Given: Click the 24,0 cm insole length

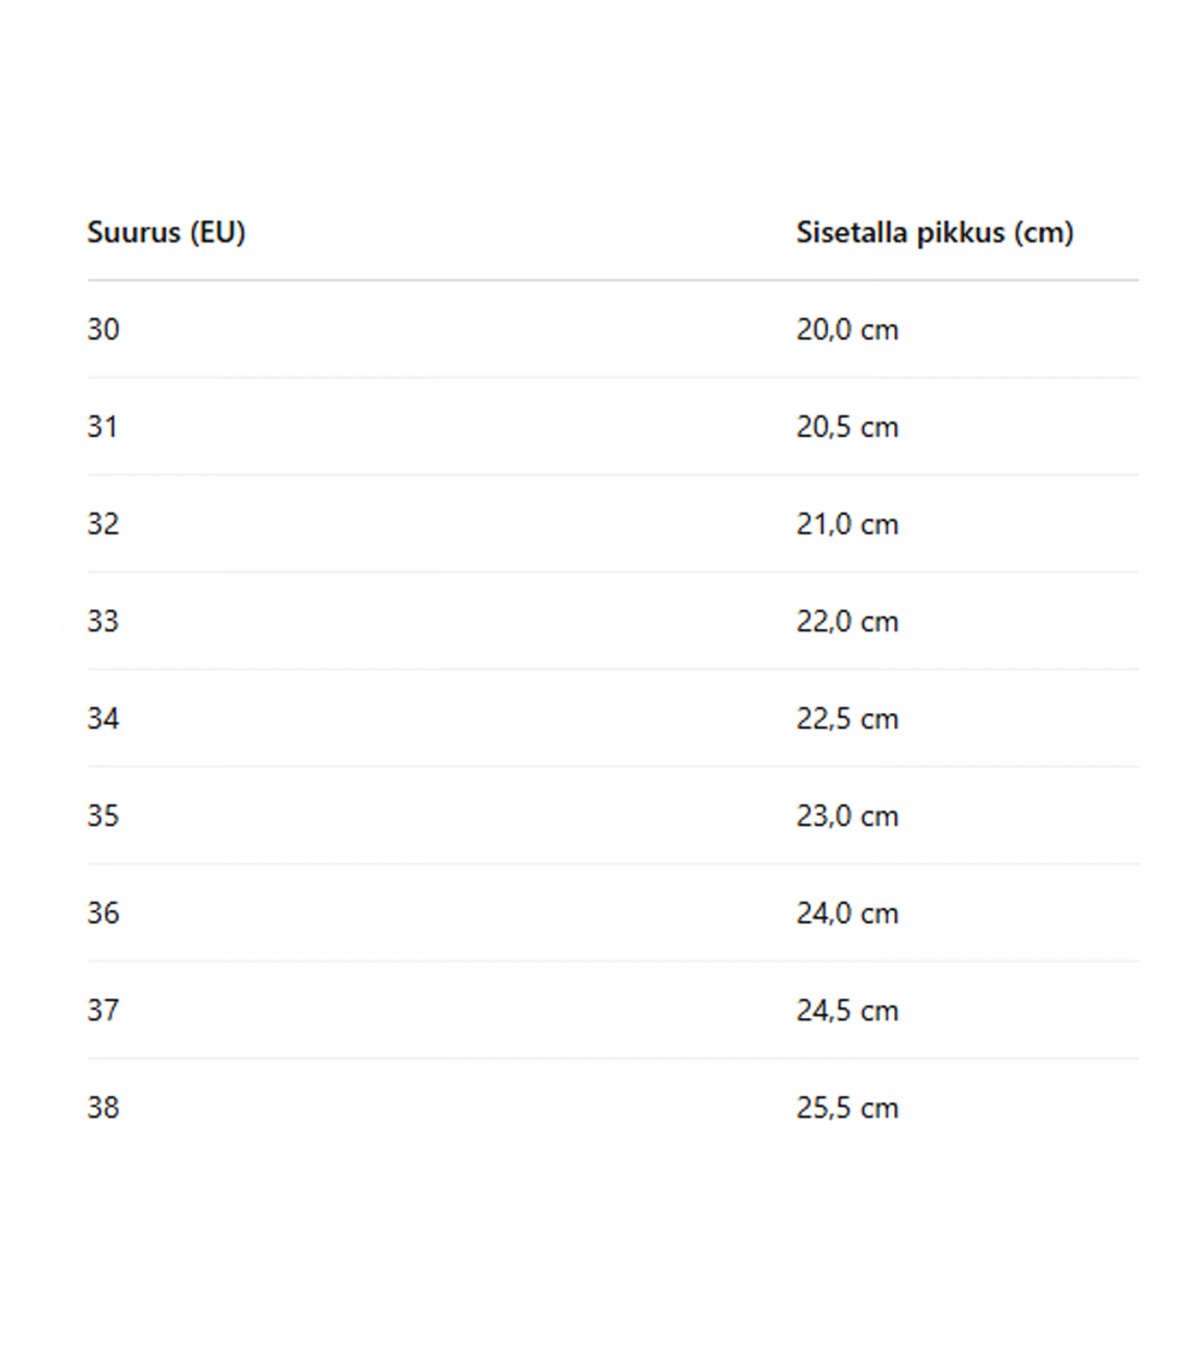Looking at the screenshot, I should [847, 912].
